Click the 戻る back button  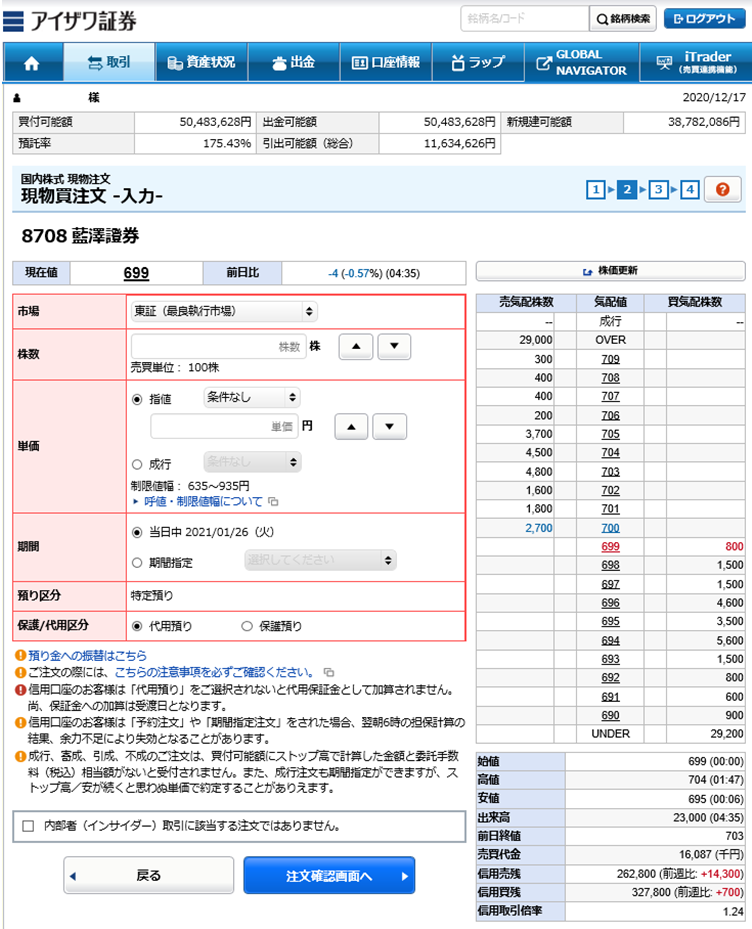[149, 875]
